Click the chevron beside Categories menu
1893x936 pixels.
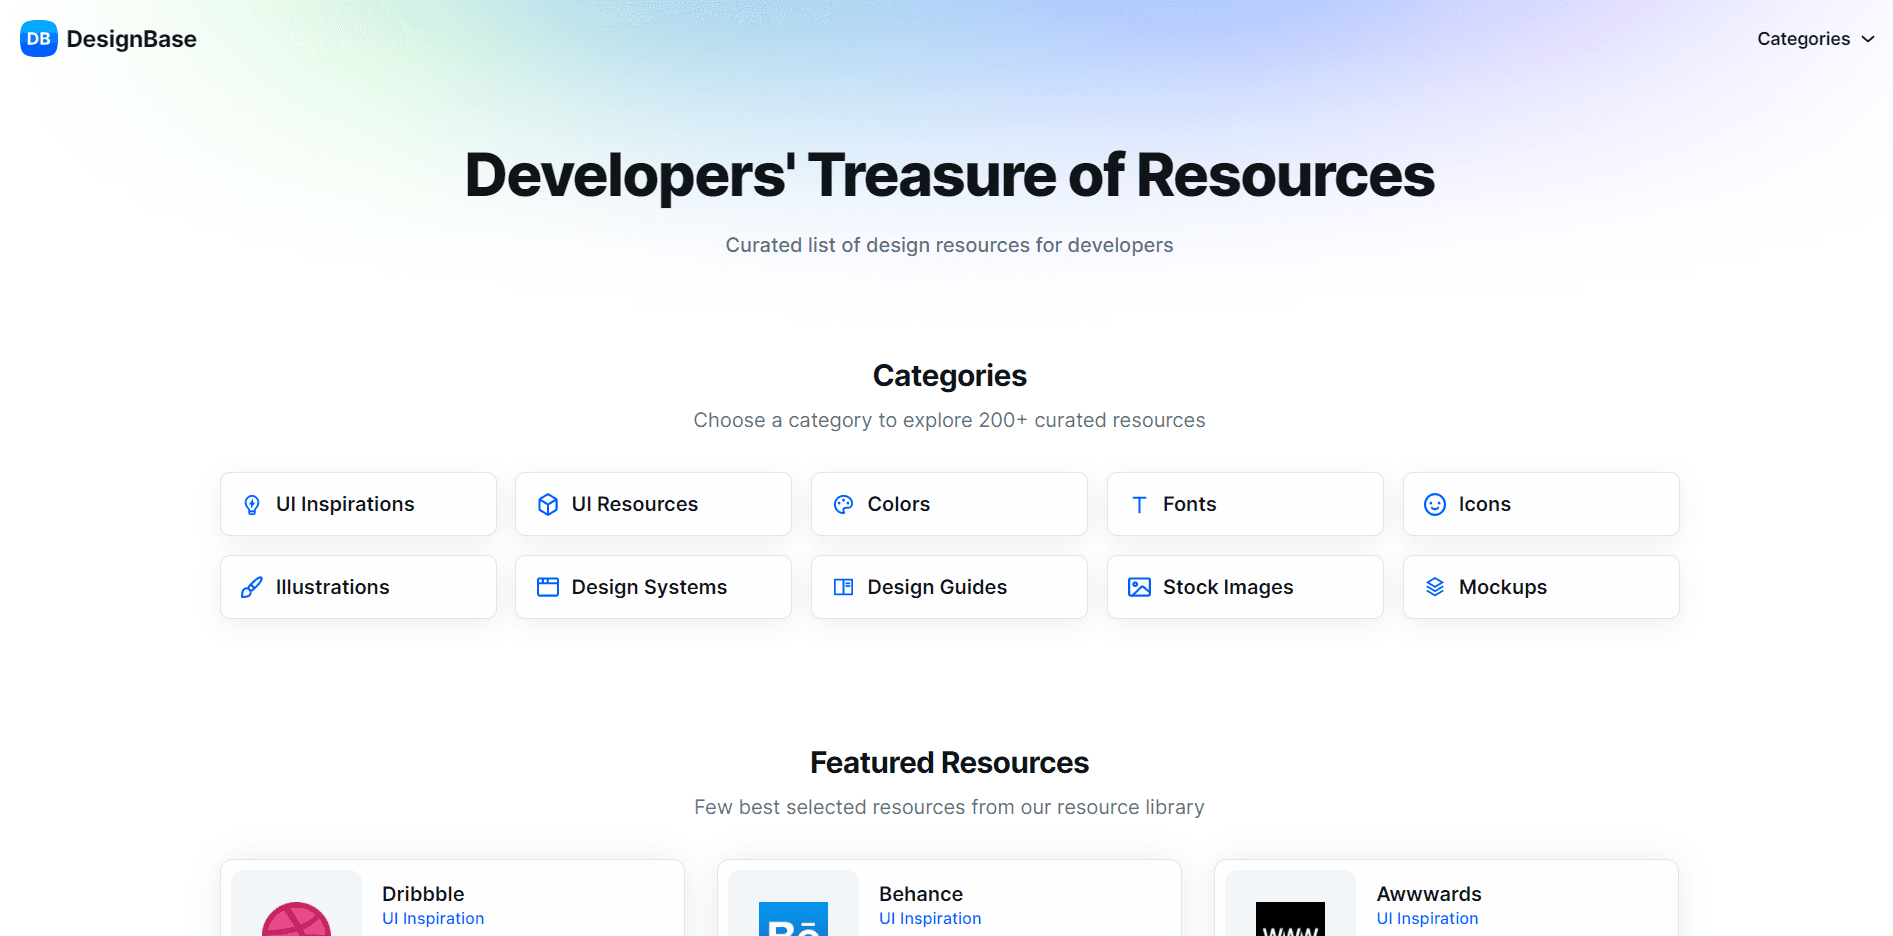1868,39
